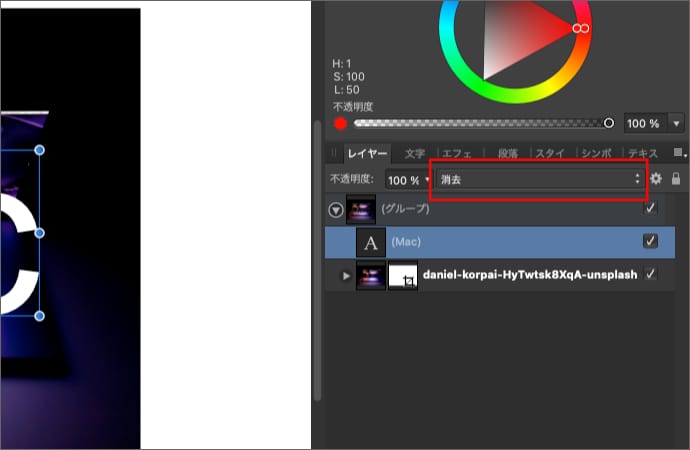This screenshot has height=450, width=690.
Task: Toggle visibility of daniel-korpai layer
Action: coord(651,275)
